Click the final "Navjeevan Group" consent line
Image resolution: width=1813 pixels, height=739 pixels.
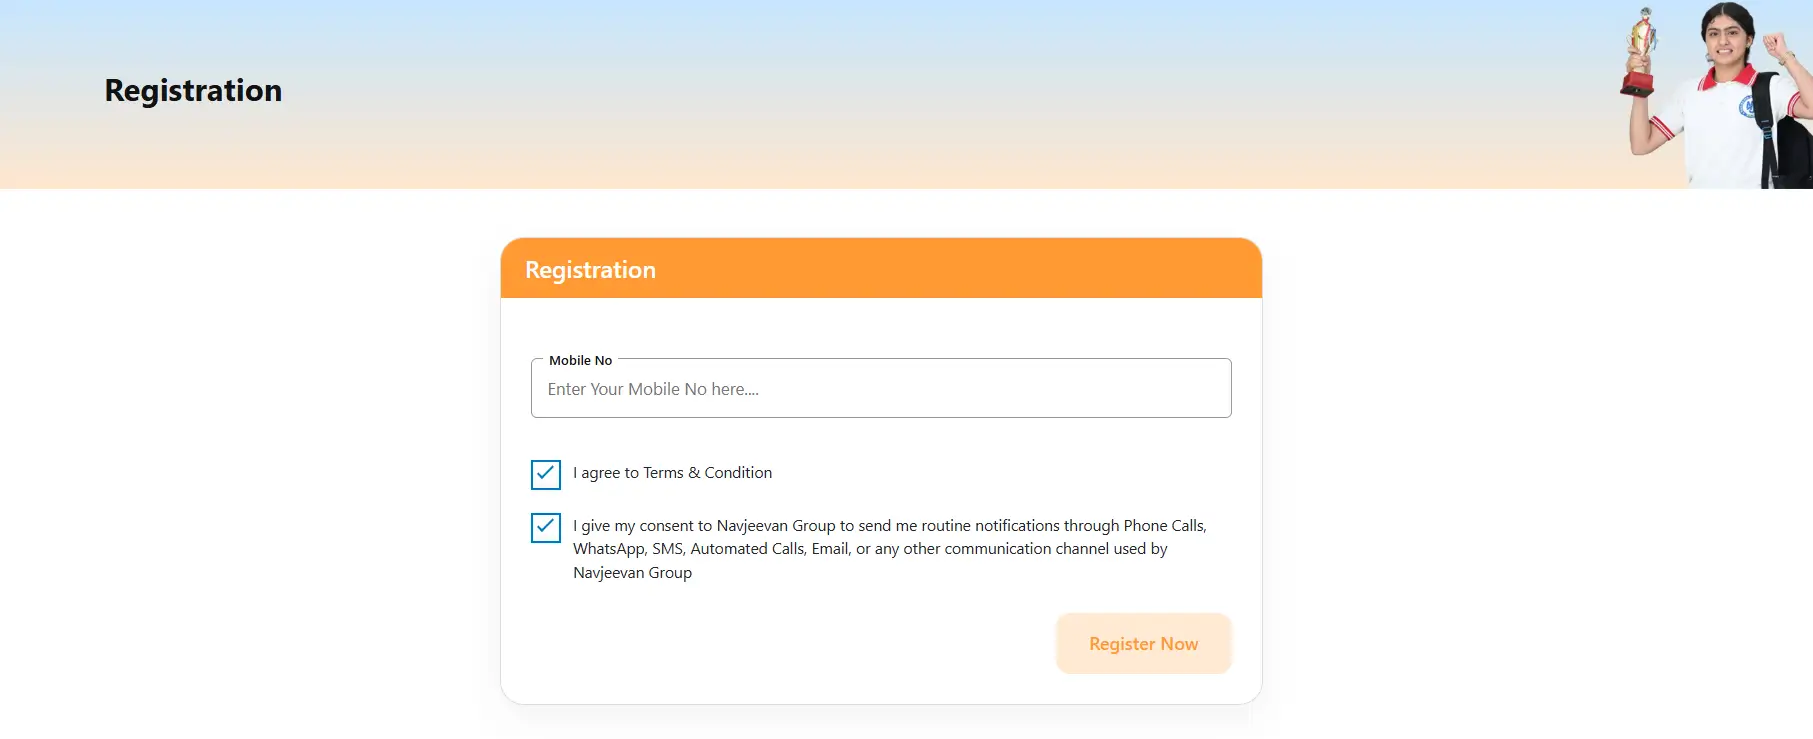tap(632, 573)
